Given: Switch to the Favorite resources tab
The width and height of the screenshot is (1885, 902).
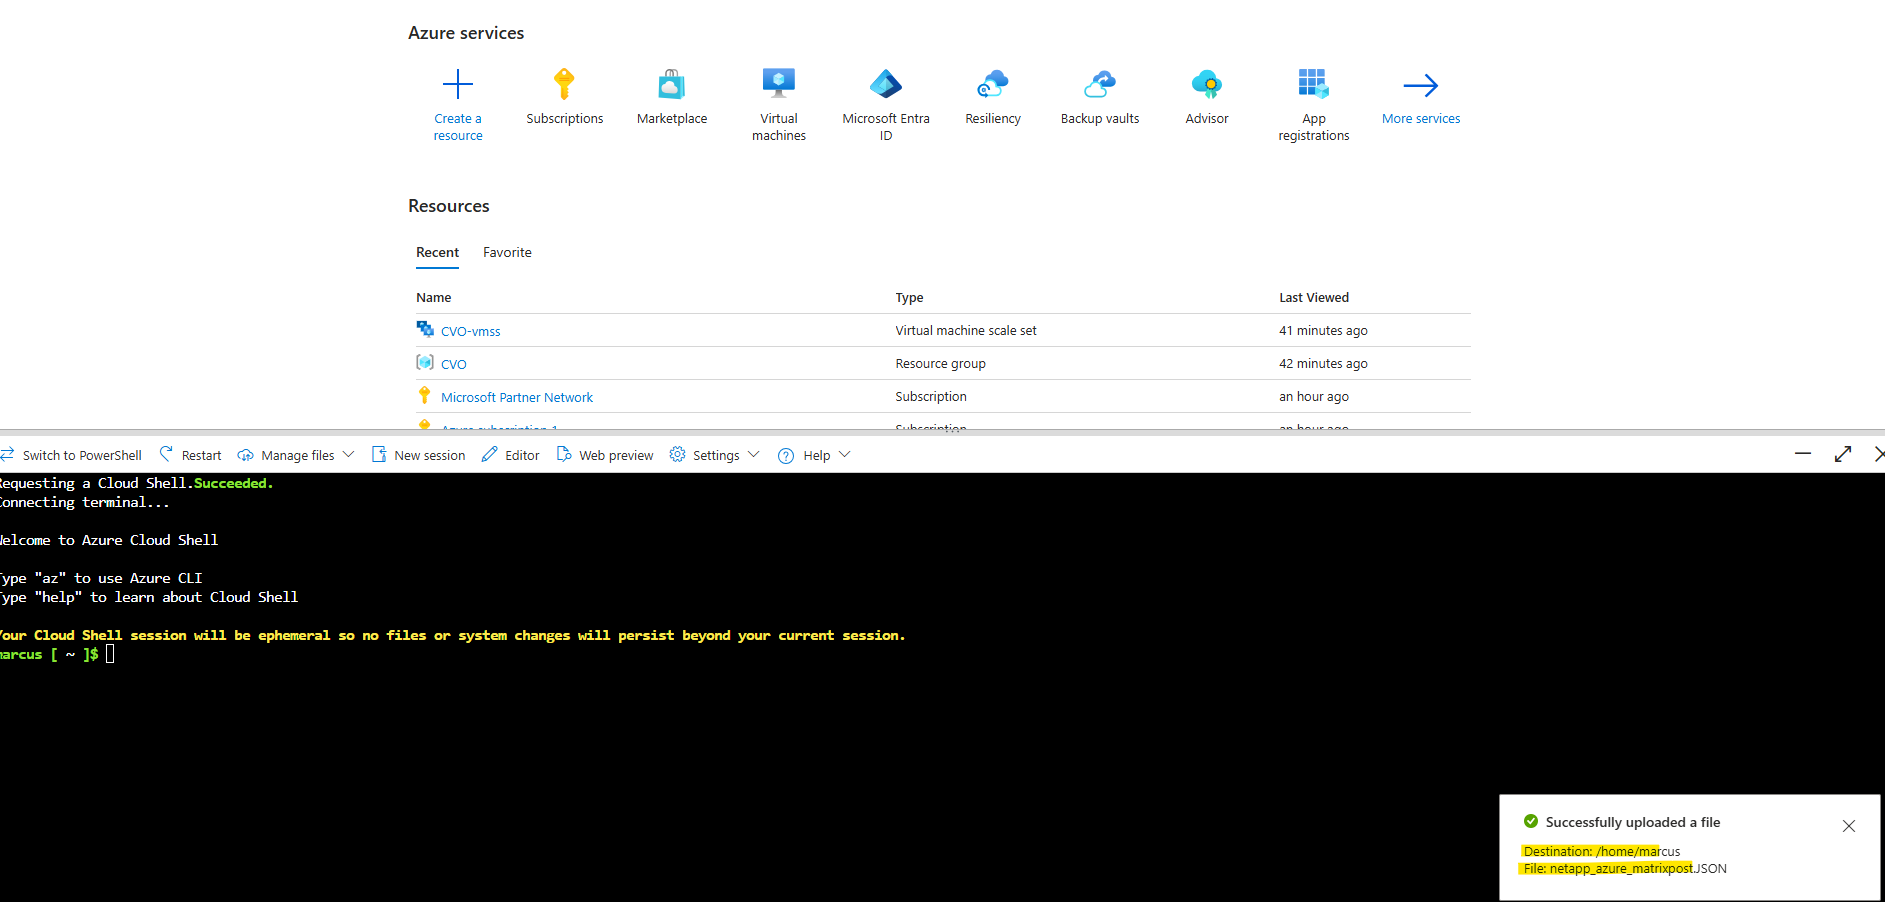Looking at the screenshot, I should [x=508, y=253].
